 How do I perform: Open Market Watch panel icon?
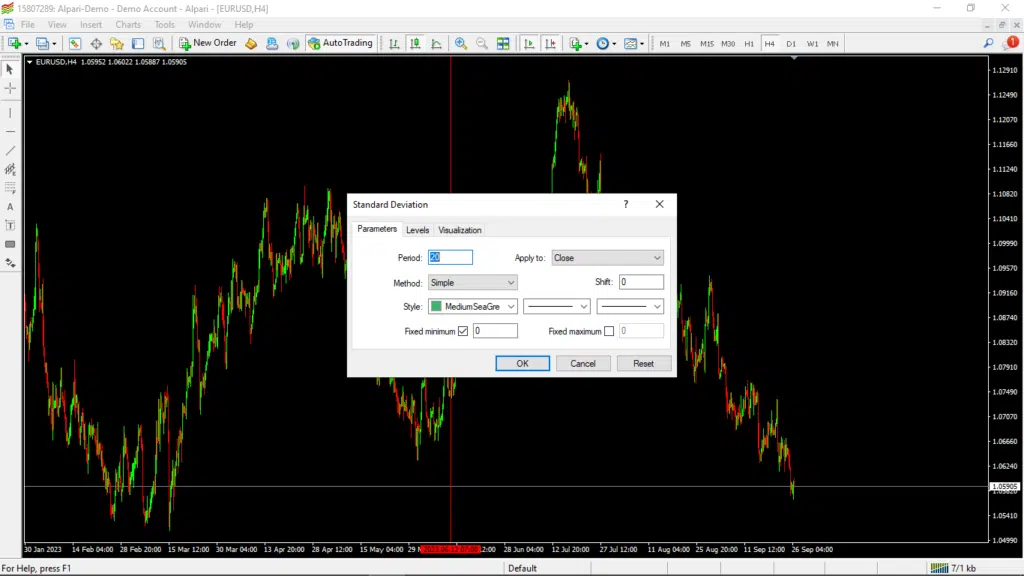click(74, 44)
